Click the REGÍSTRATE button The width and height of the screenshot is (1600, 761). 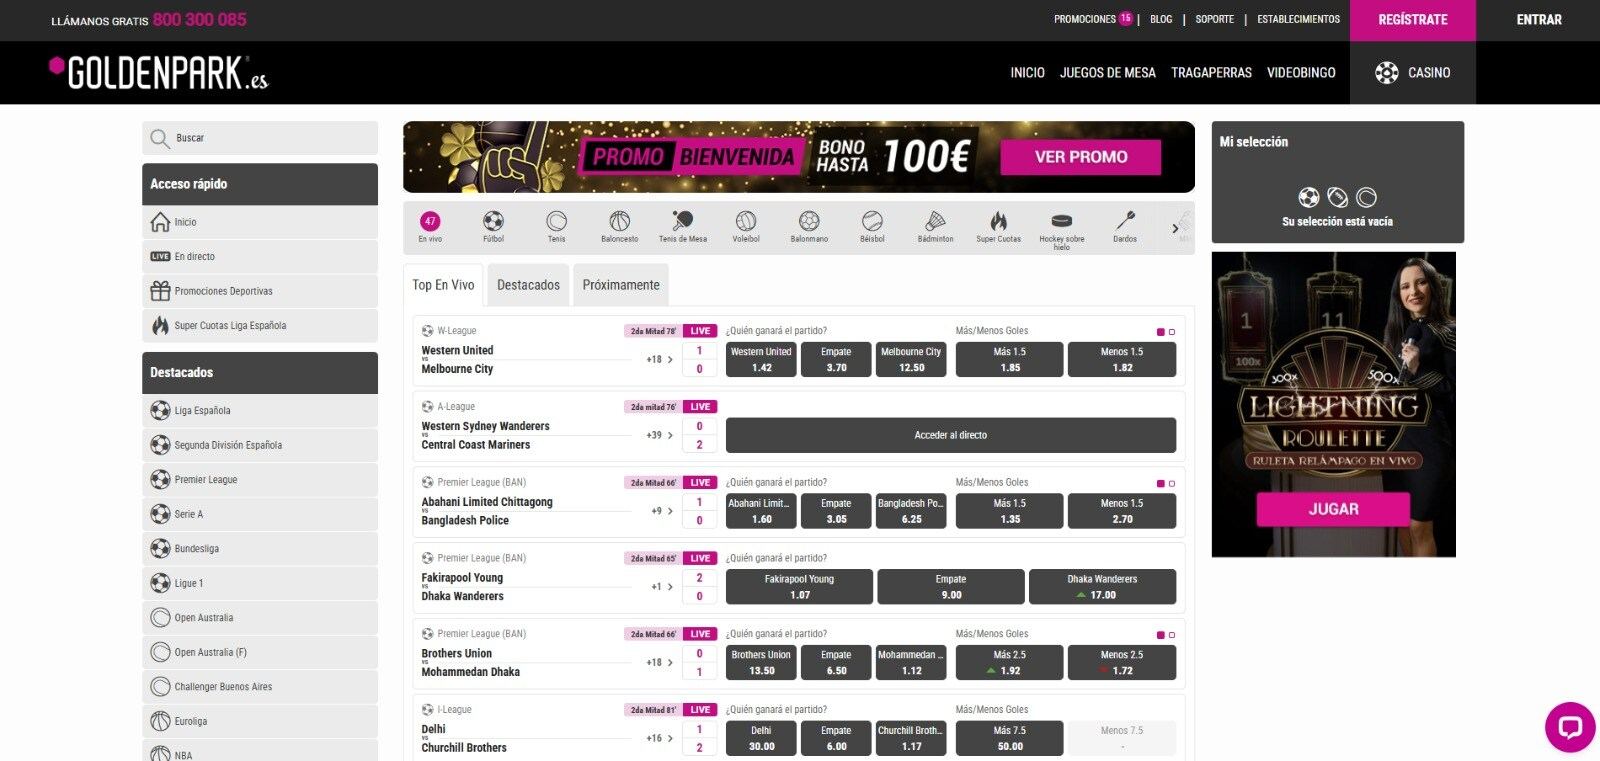click(x=1412, y=20)
